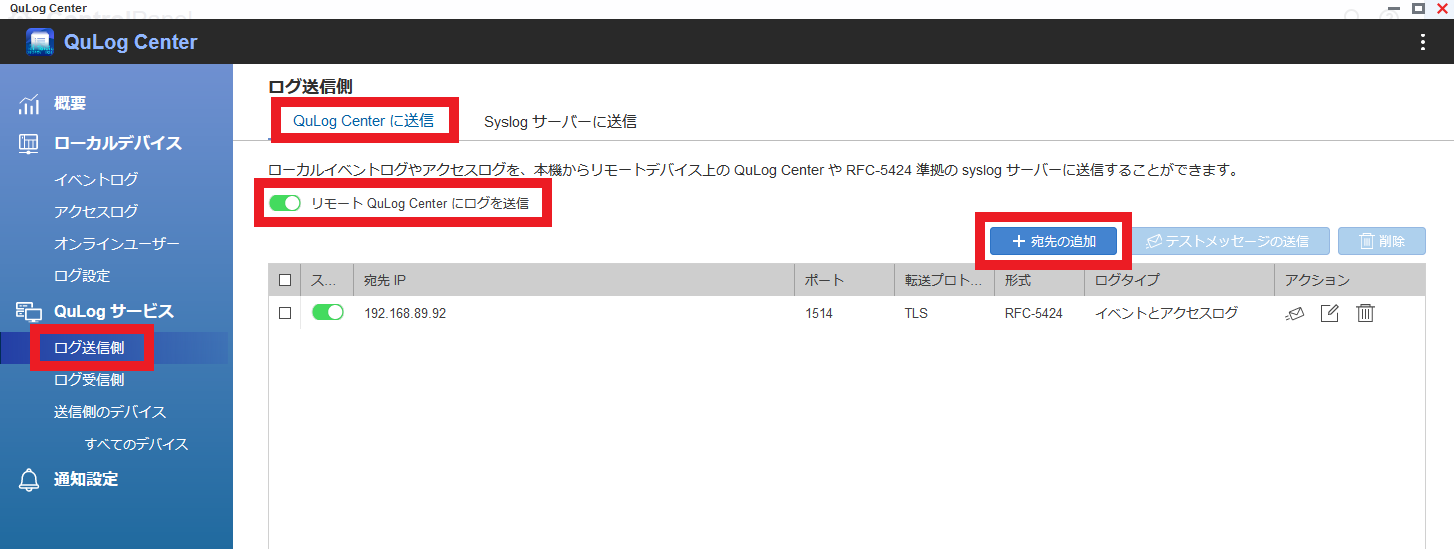
Task: Click テストメッセージの送信 button
Action: pyautogui.click(x=1230, y=241)
